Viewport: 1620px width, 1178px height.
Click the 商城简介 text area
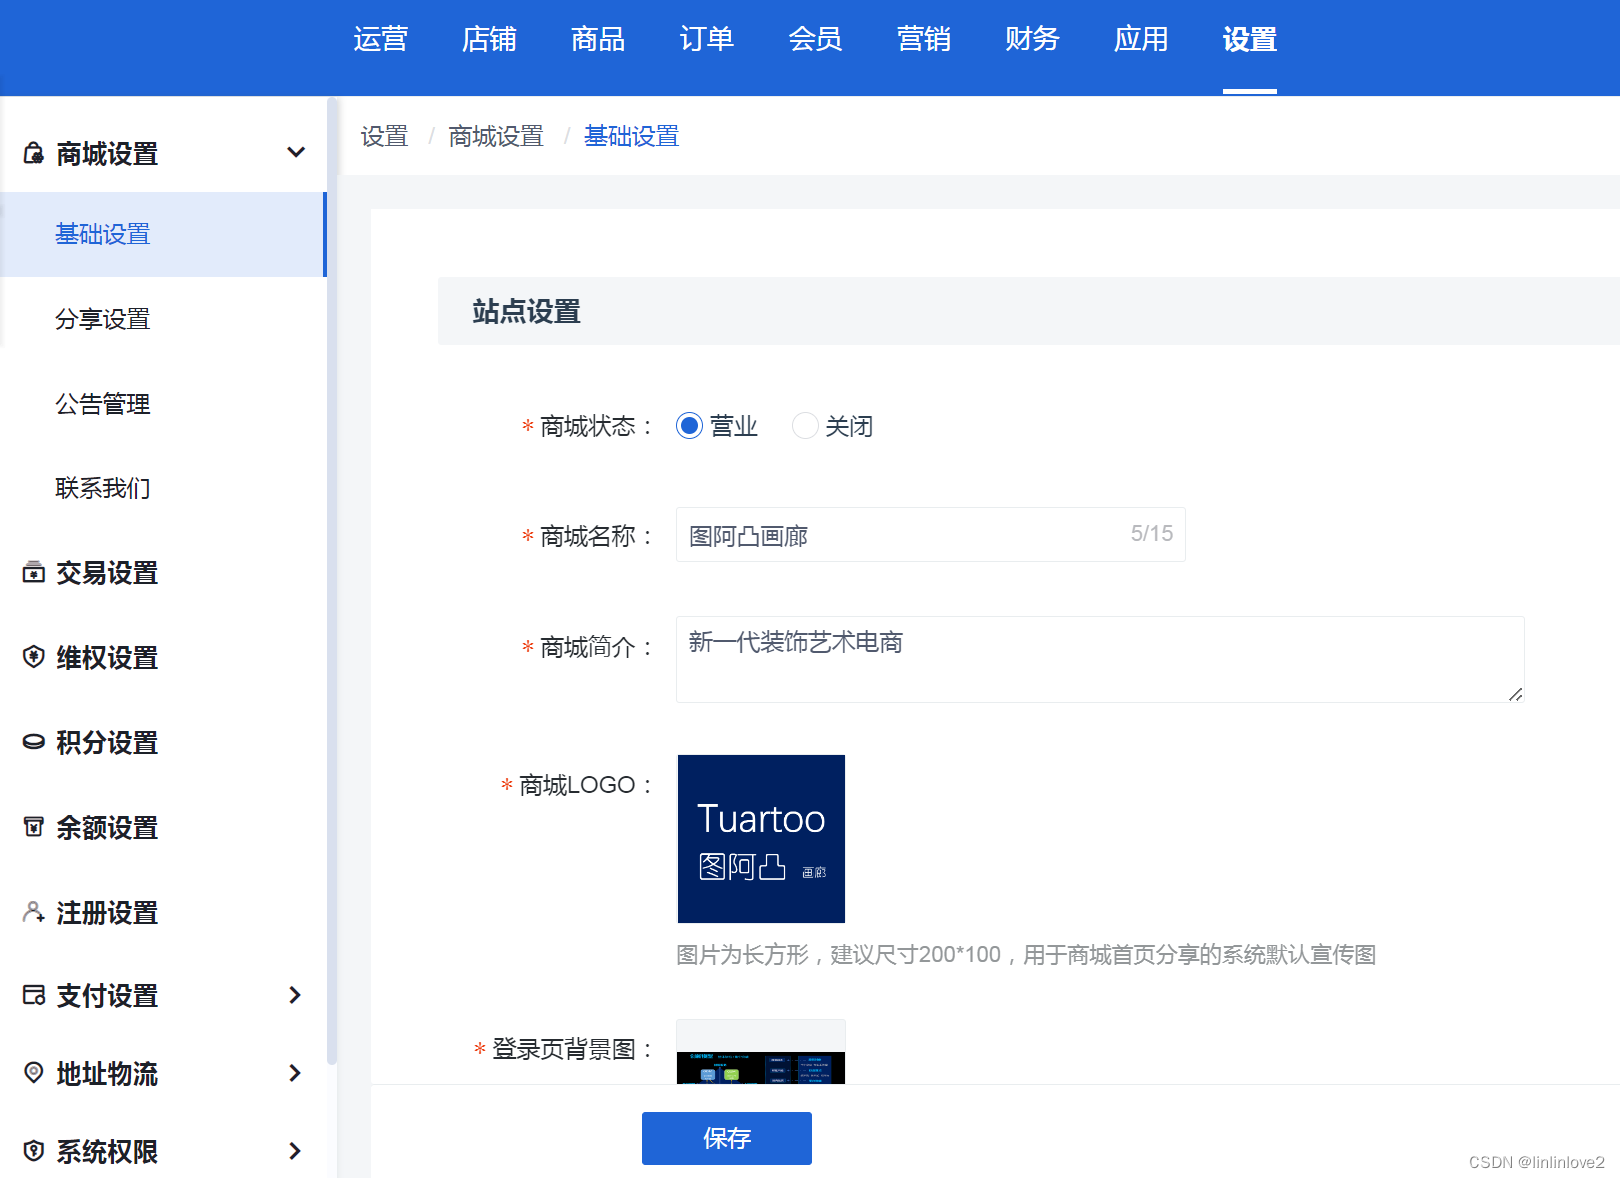point(1100,660)
